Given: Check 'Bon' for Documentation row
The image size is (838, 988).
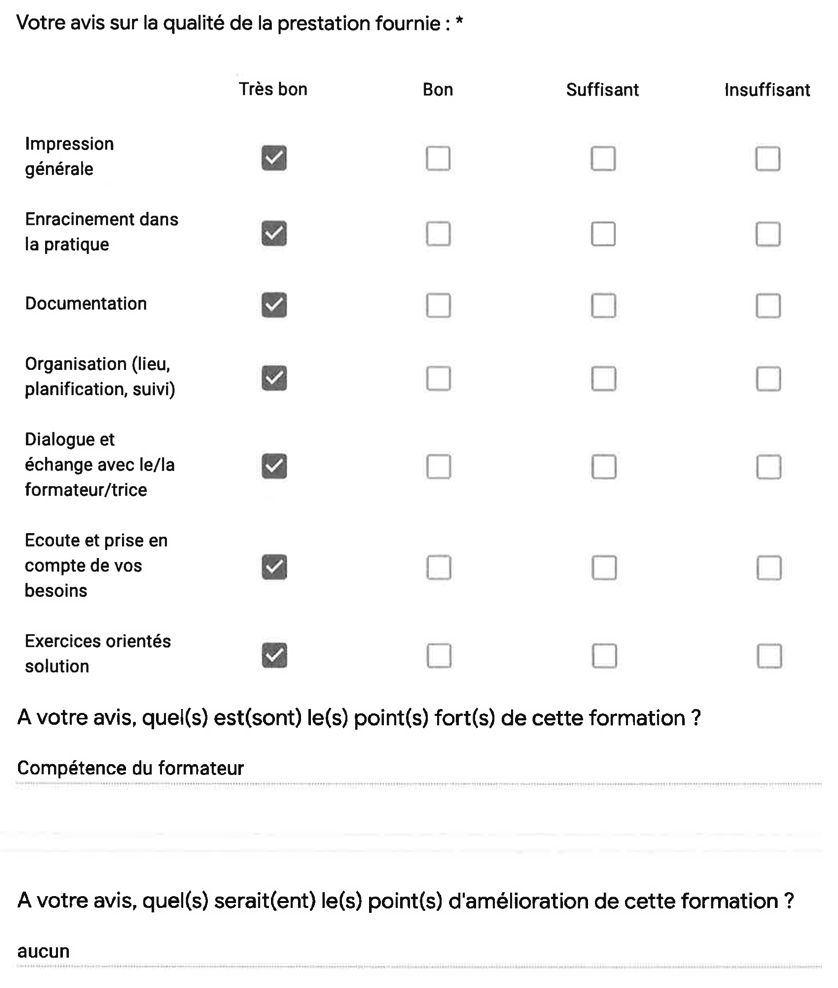Looking at the screenshot, I should coord(438,306).
